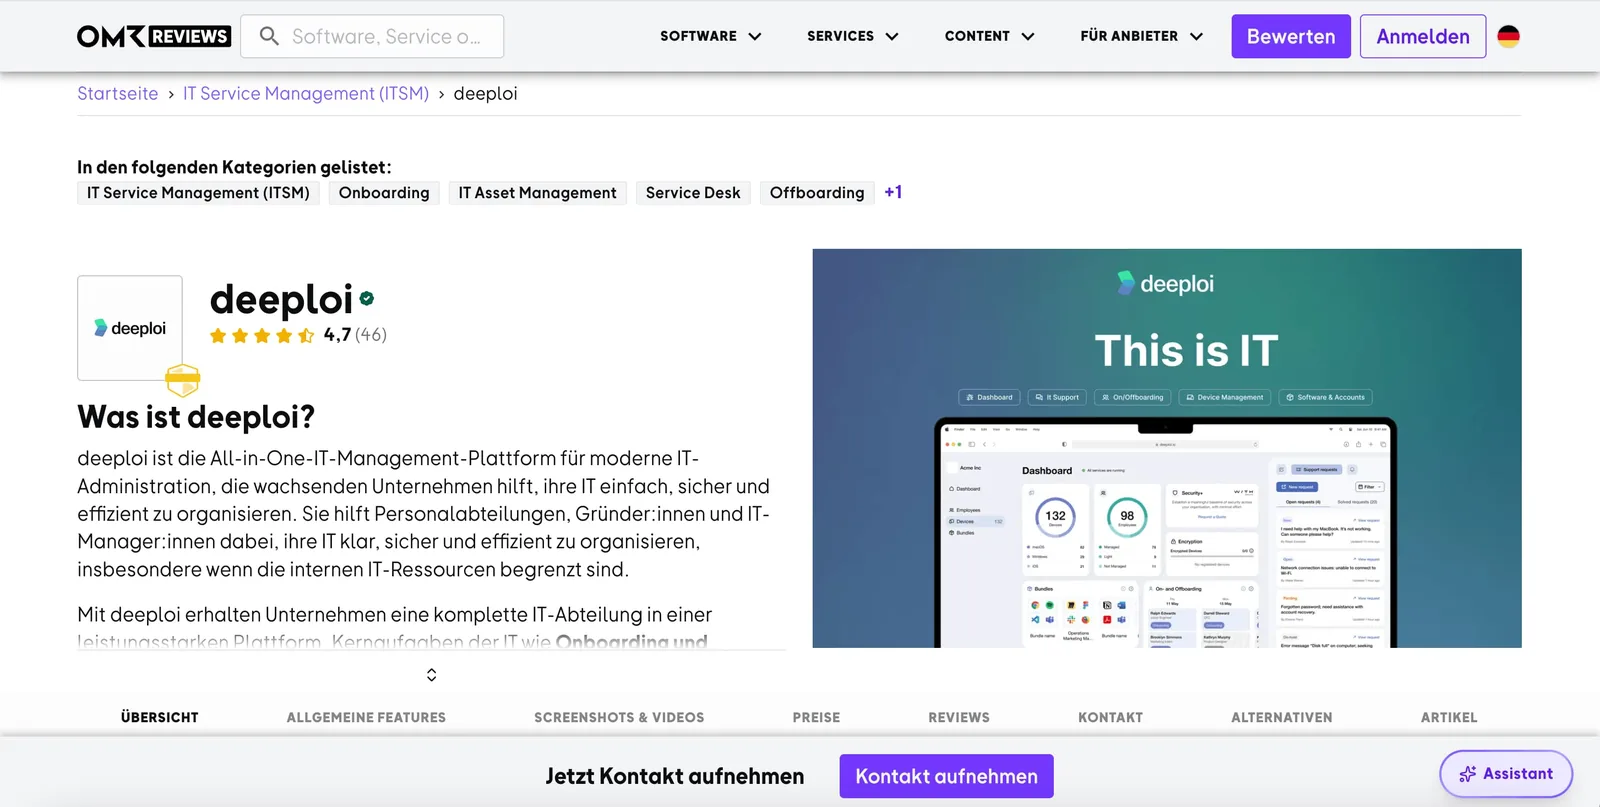Viewport: 1600px width, 807px height.
Task: Switch to the Allgemeine Features tab
Action: pos(366,717)
